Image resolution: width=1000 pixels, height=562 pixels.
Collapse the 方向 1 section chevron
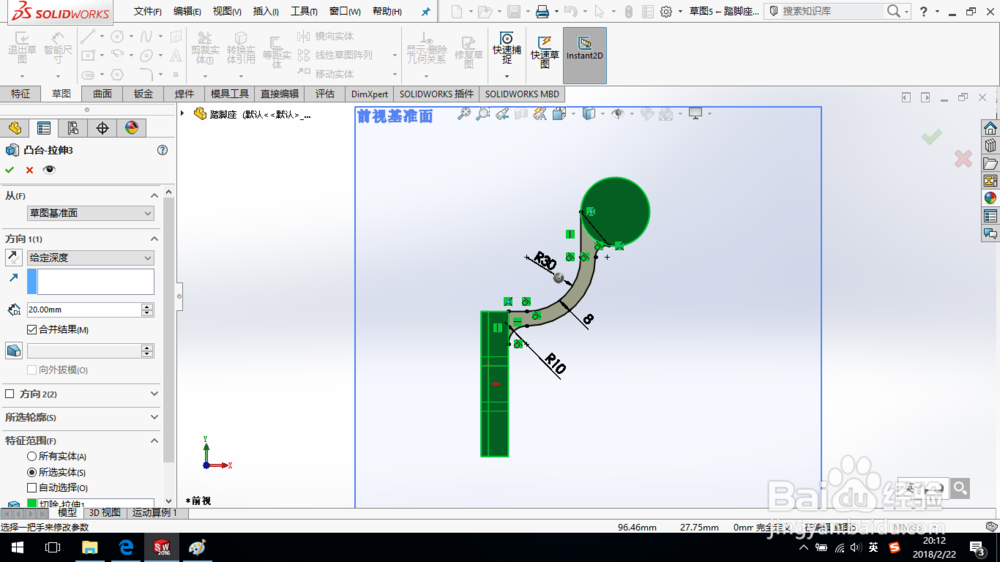(x=154, y=239)
